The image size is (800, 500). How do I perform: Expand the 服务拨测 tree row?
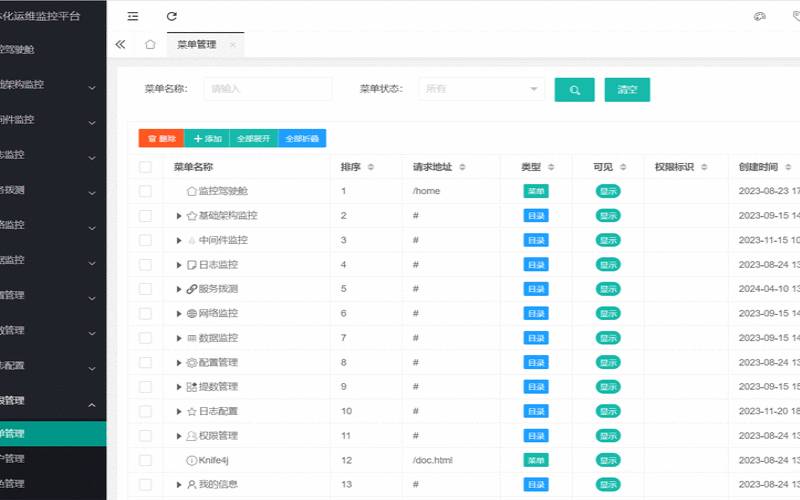[179, 289]
